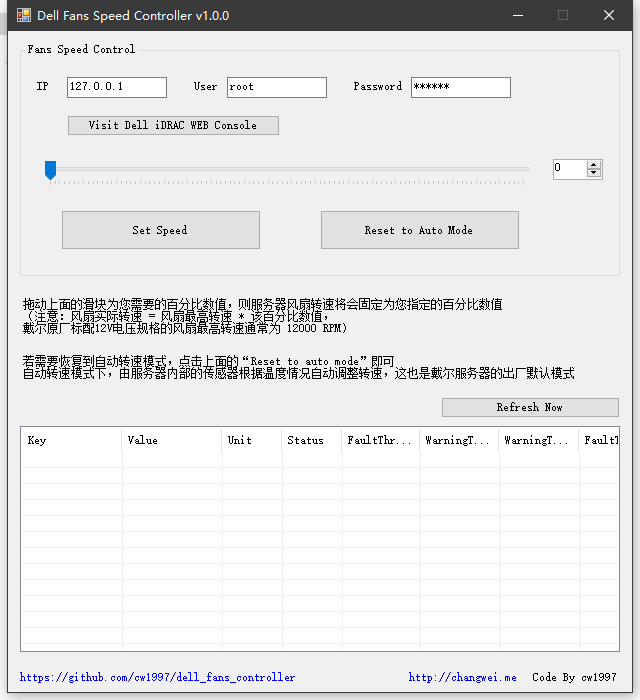Open Visit Dell iDRAC WEB Console
This screenshot has width=640, height=700.
click(173, 125)
